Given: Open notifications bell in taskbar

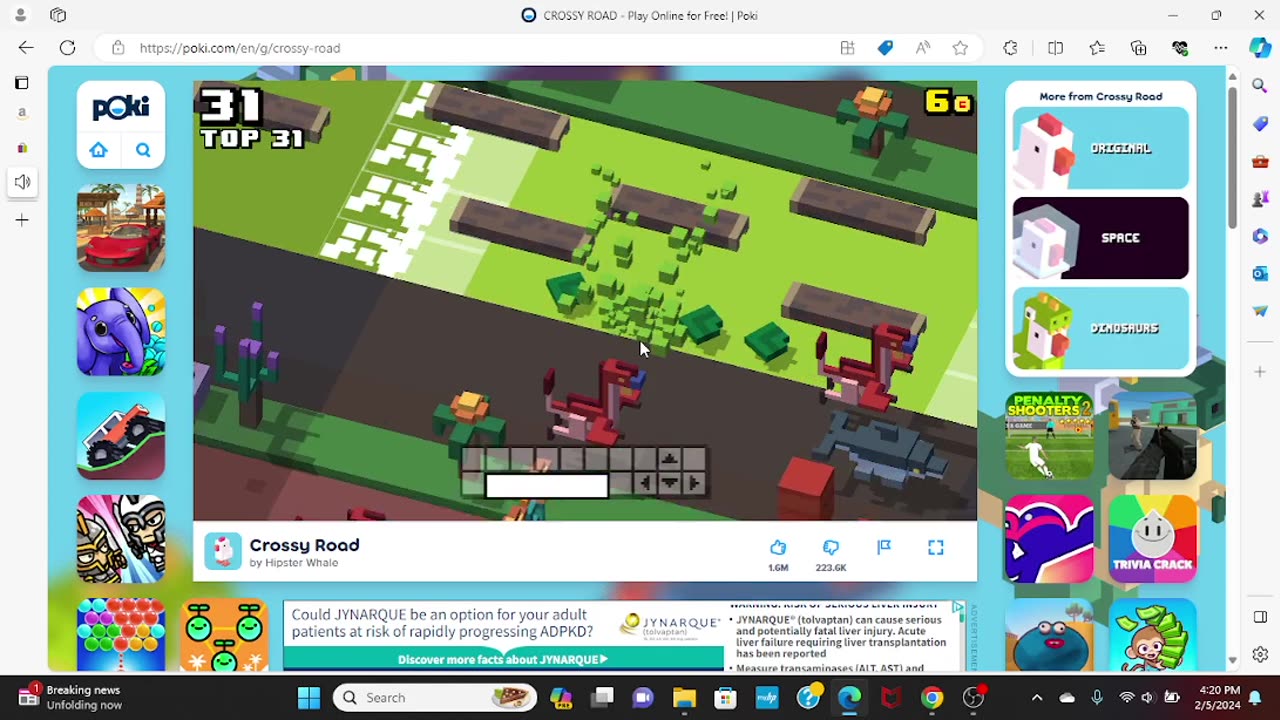Looking at the screenshot, I should tap(1254, 698).
